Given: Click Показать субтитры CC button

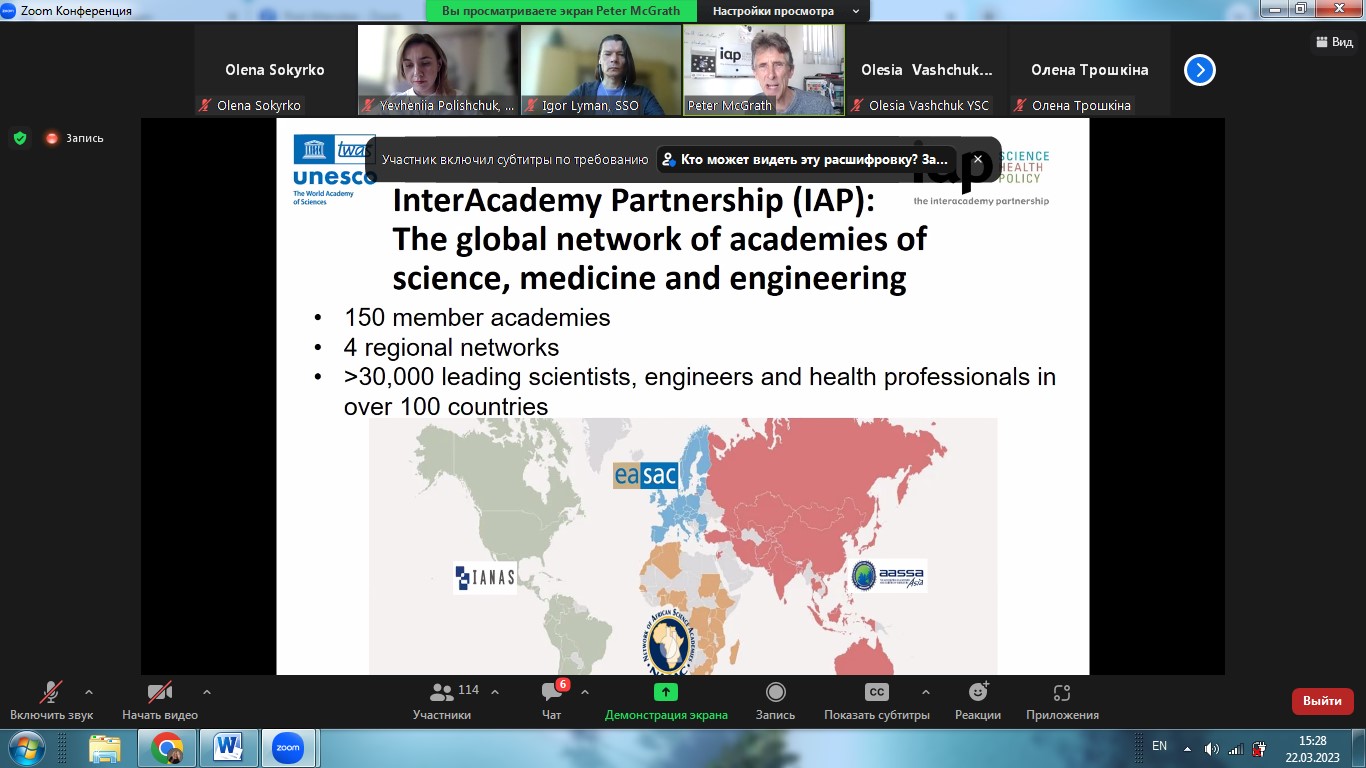Looking at the screenshot, I should pyautogui.click(x=877, y=700).
